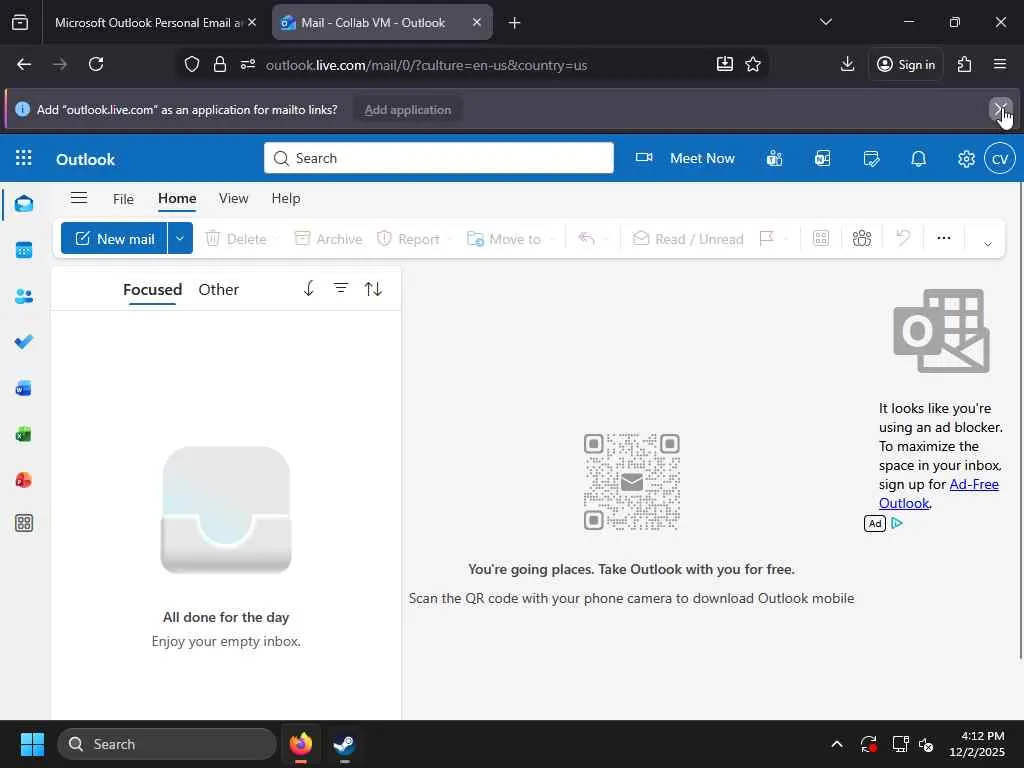1024x768 pixels.
Task: Open Outlook settings gear
Action: [x=967, y=158]
